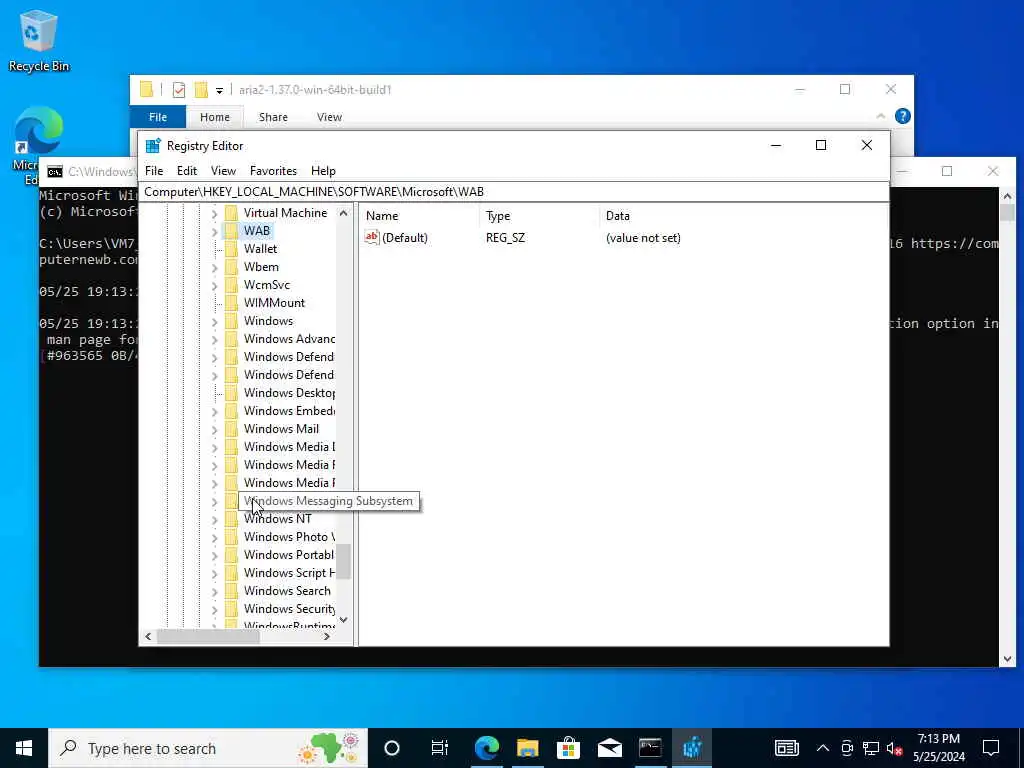The height and width of the screenshot is (768, 1024).
Task: Select the Windows Search key
Action: pyautogui.click(x=287, y=590)
